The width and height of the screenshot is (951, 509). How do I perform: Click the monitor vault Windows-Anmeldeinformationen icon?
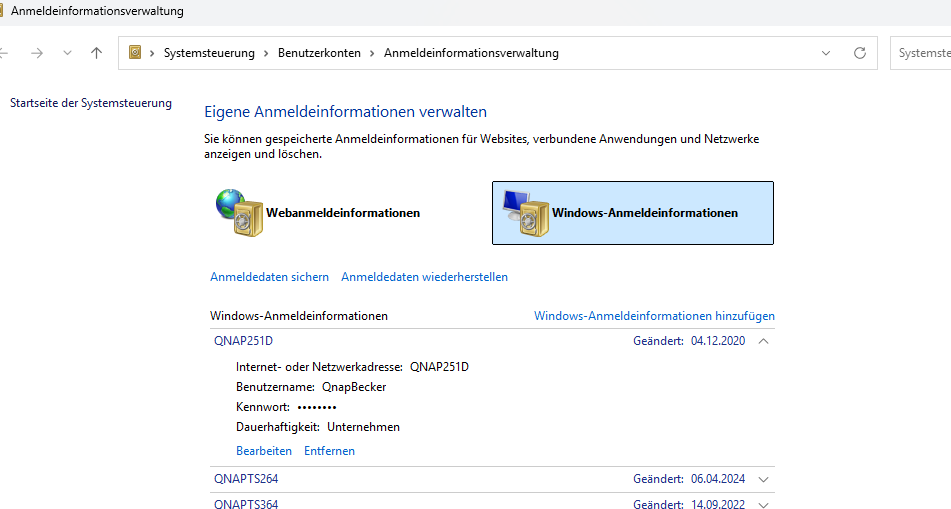pos(526,212)
